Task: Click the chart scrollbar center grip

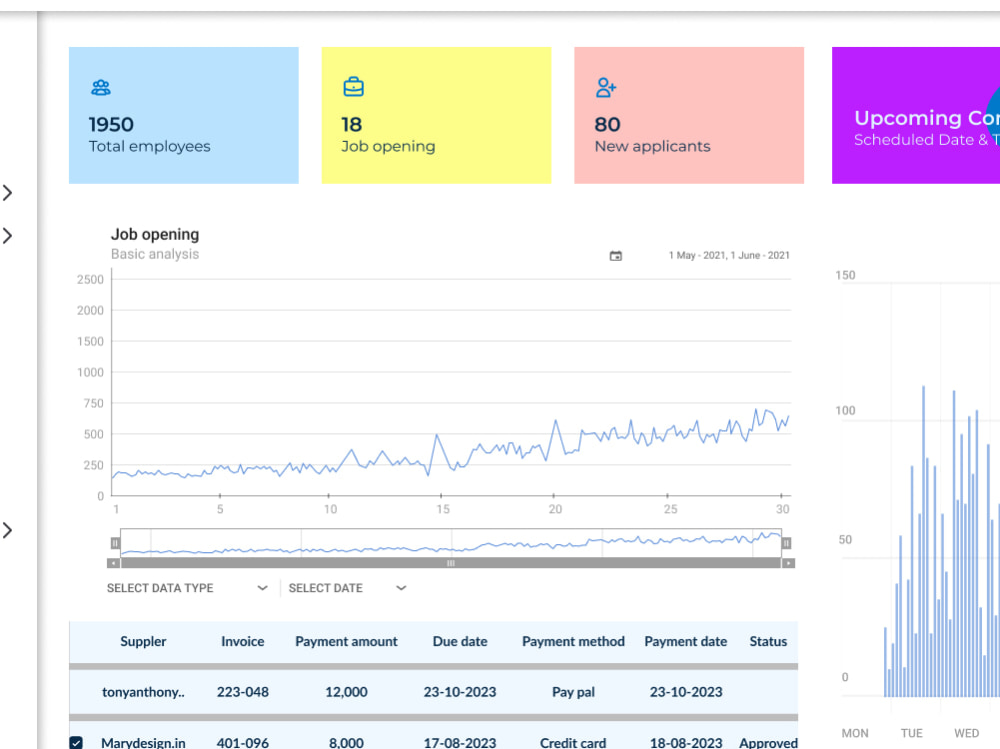Action: (x=451, y=563)
